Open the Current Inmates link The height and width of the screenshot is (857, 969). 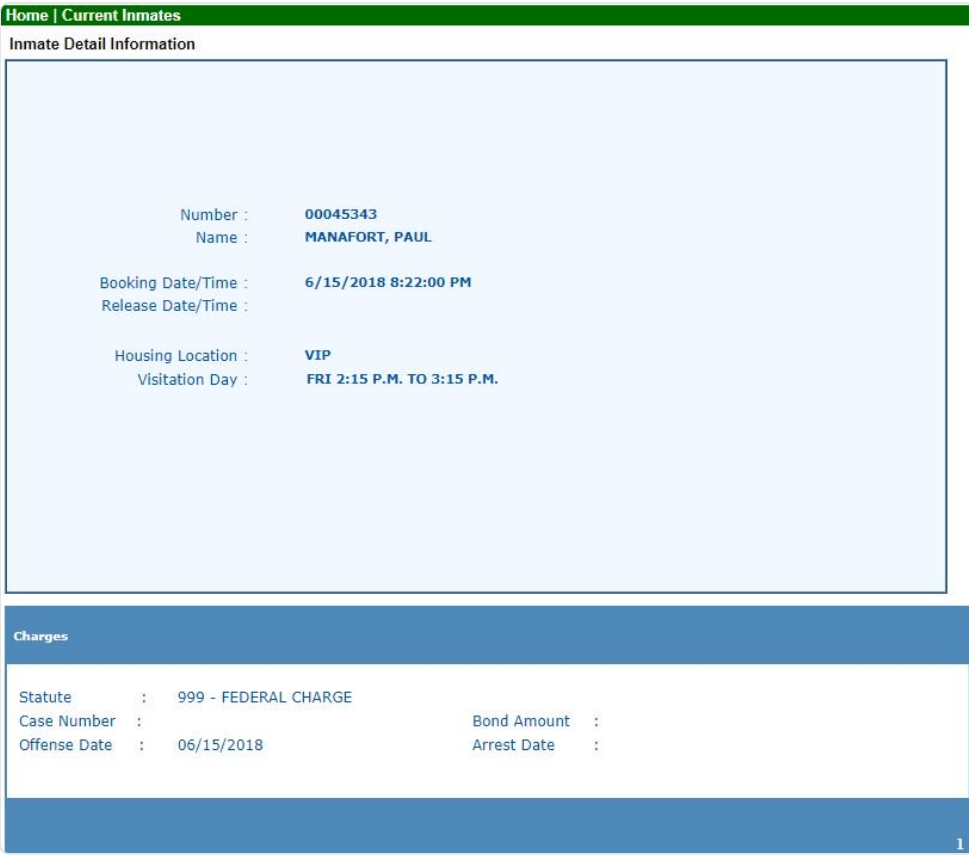click(x=121, y=16)
